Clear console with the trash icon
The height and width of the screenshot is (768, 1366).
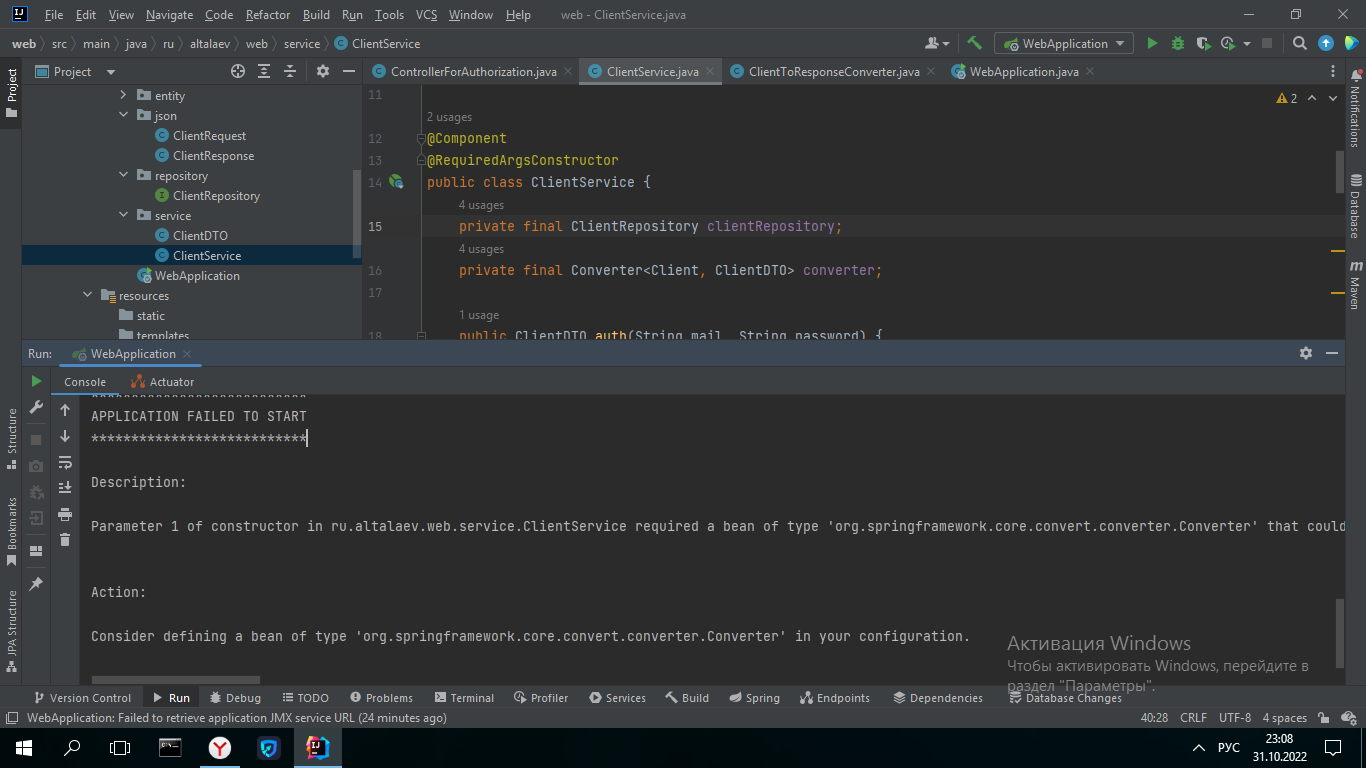click(65, 540)
